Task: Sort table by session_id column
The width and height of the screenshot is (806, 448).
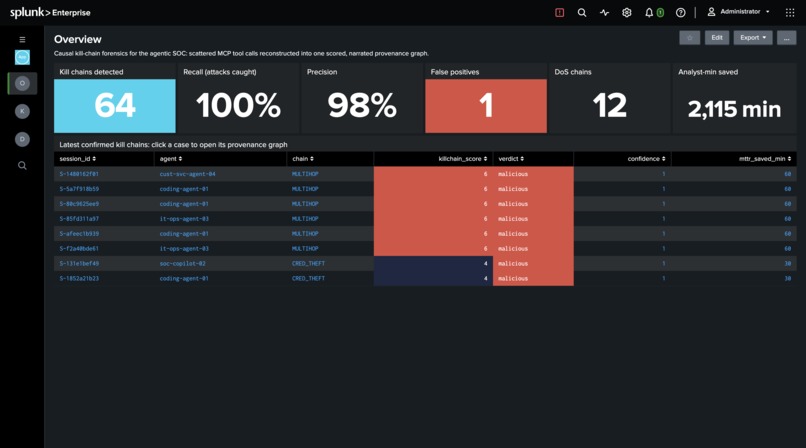Action: coord(78,159)
